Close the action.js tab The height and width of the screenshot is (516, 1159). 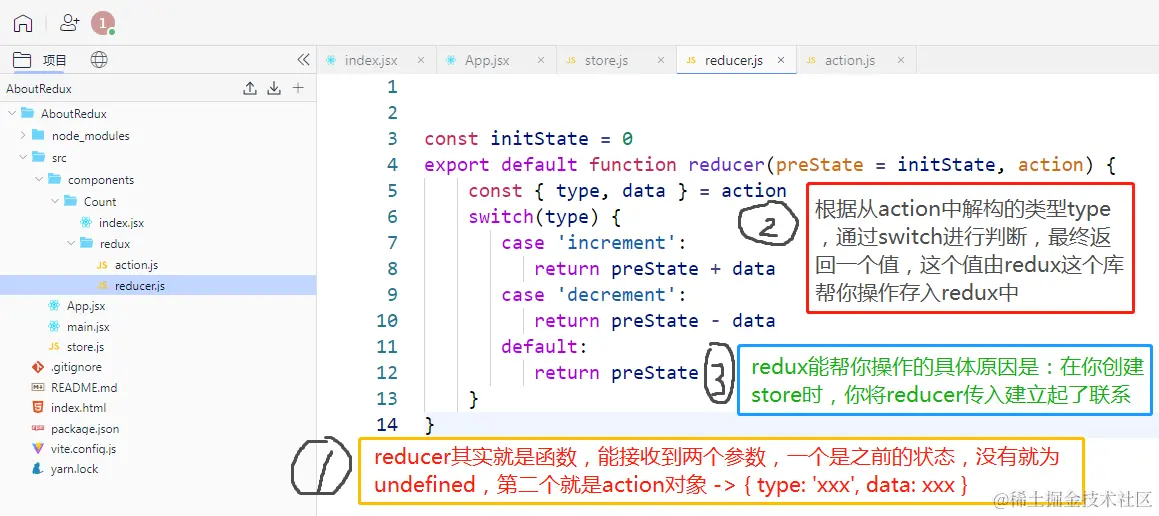pyautogui.click(x=901, y=61)
